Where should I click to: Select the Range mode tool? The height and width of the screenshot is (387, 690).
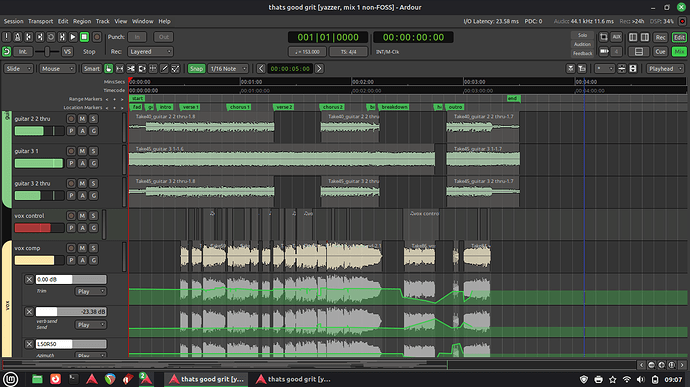click(120, 69)
